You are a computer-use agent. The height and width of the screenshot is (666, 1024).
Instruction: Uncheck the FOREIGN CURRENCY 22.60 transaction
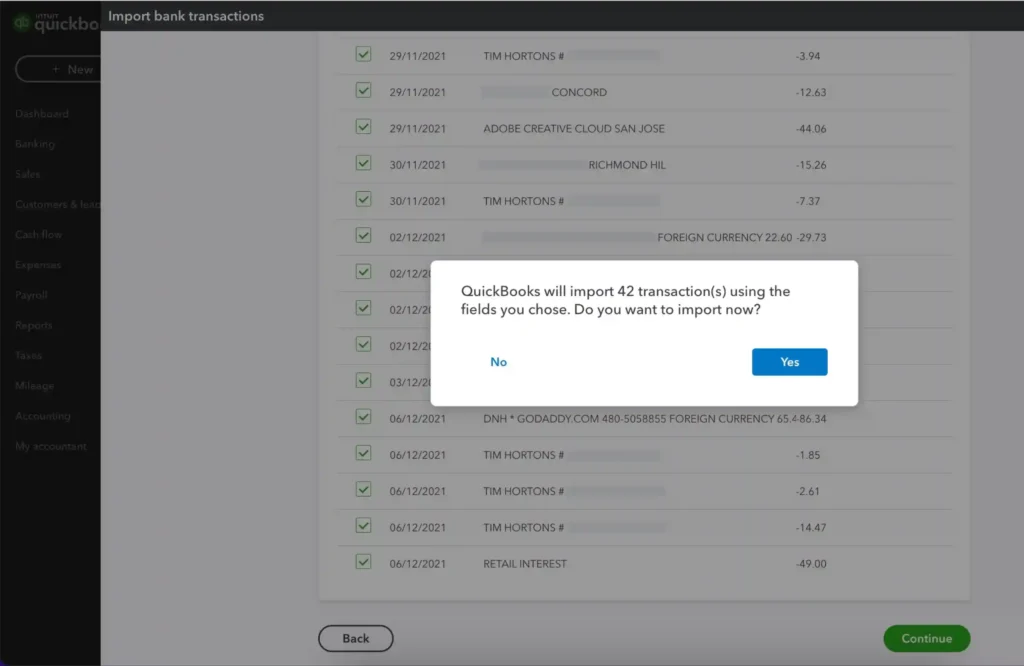click(364, 235)
